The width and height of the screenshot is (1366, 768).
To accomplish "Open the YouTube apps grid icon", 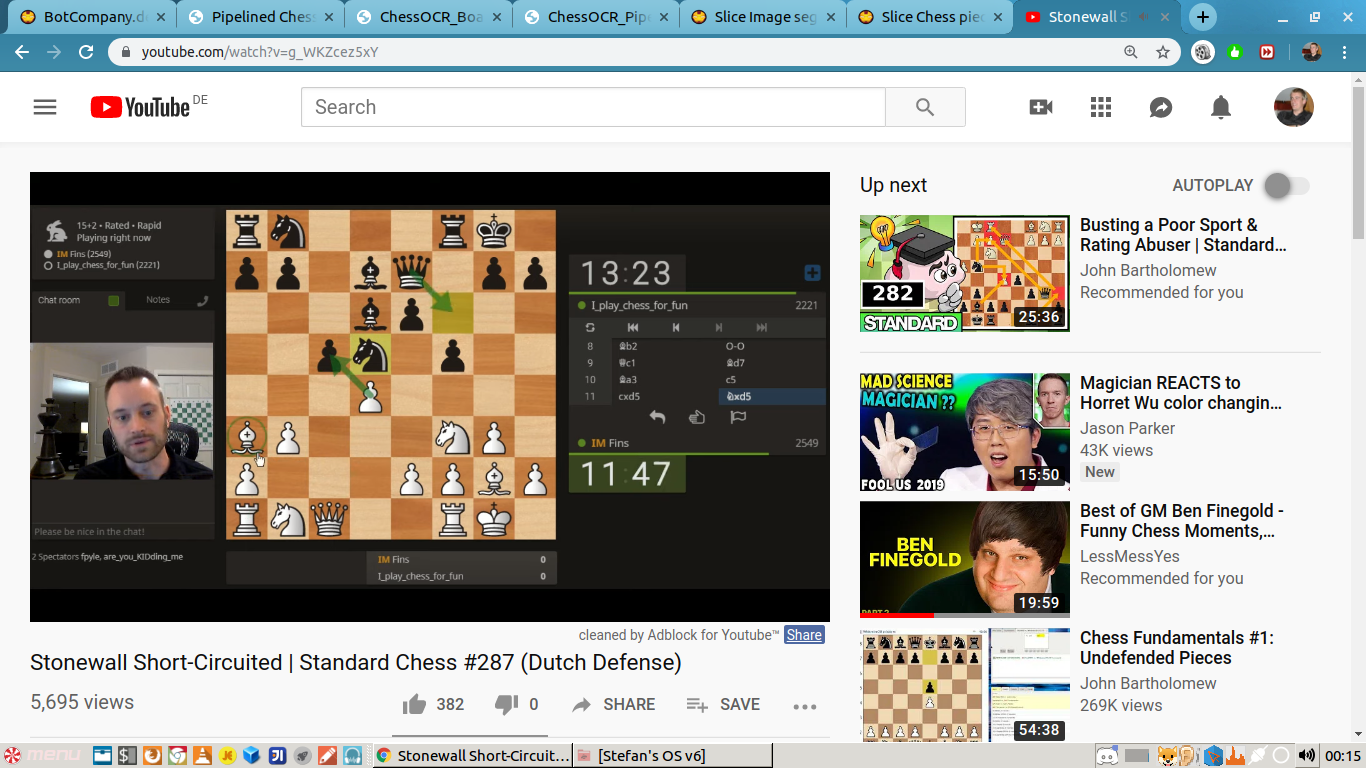I will coord(1101,107).
